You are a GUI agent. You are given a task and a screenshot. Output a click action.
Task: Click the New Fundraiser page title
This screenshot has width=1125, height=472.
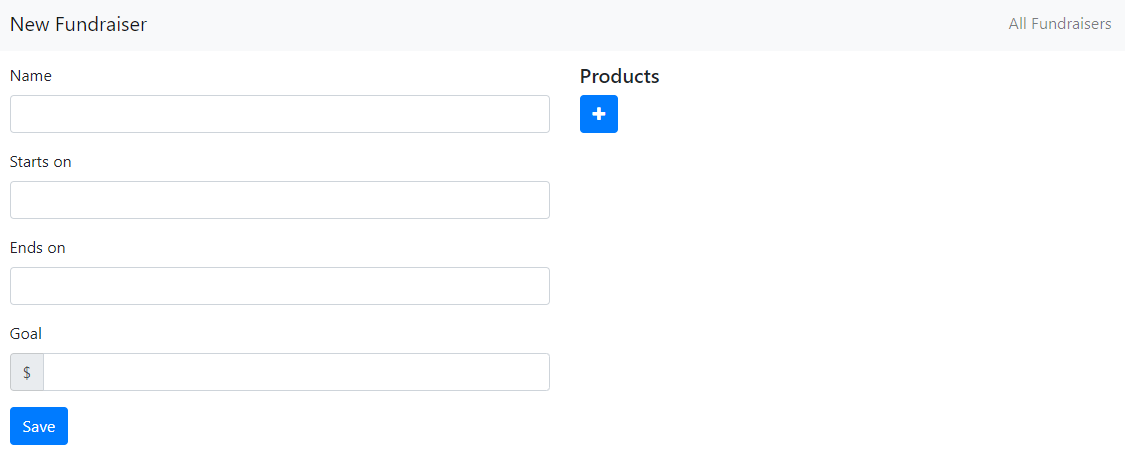[x=78, y=25]
